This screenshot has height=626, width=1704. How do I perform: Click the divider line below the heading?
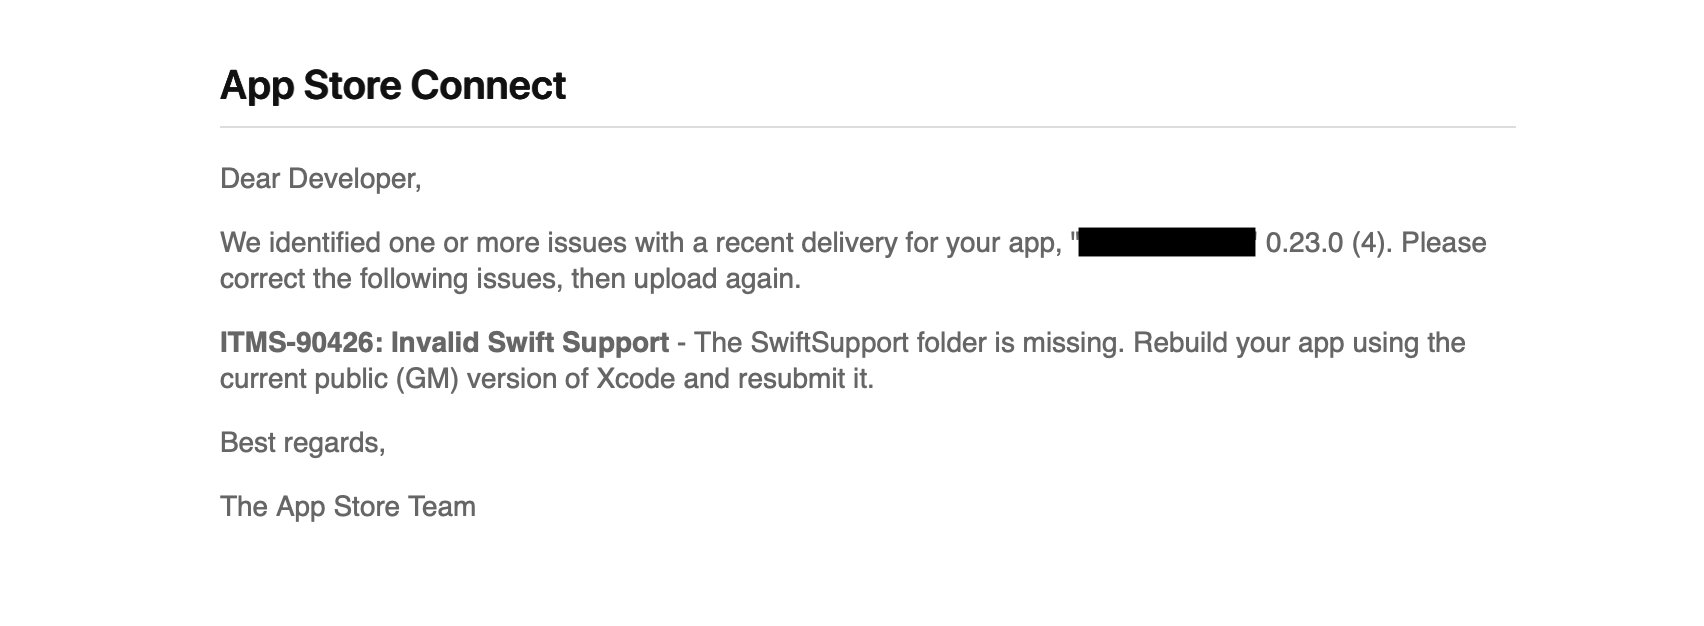pos(867,127)
